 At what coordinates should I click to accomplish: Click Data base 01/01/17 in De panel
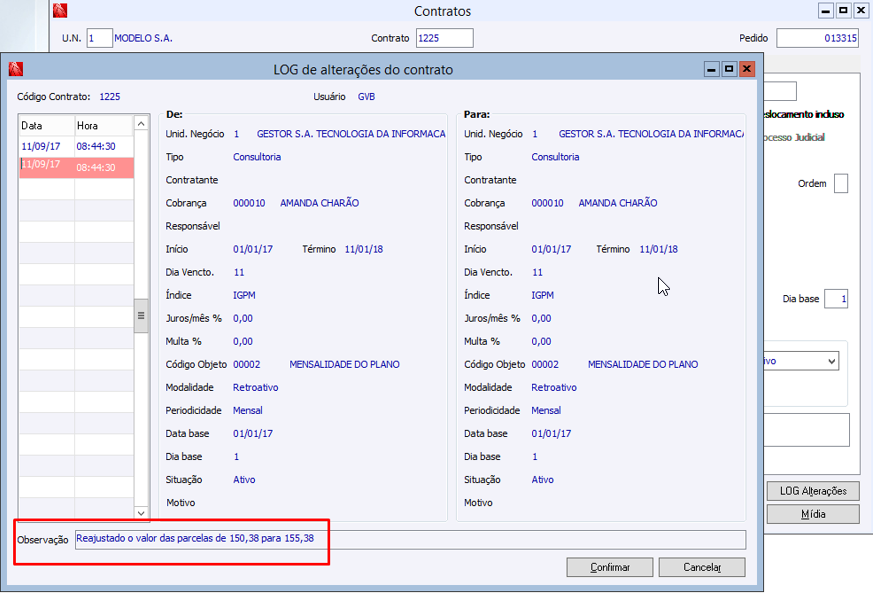coord(253,433)
